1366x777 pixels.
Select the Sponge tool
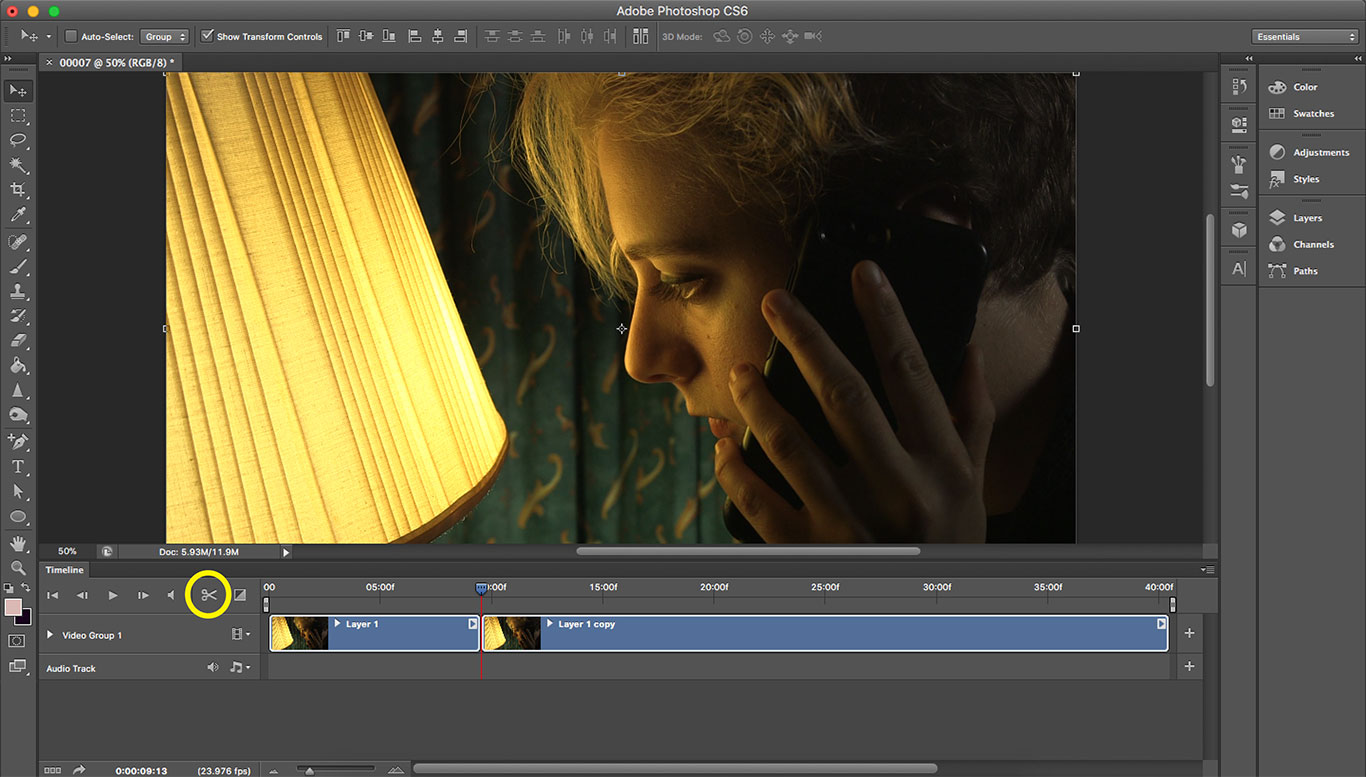tap(18, 415)
